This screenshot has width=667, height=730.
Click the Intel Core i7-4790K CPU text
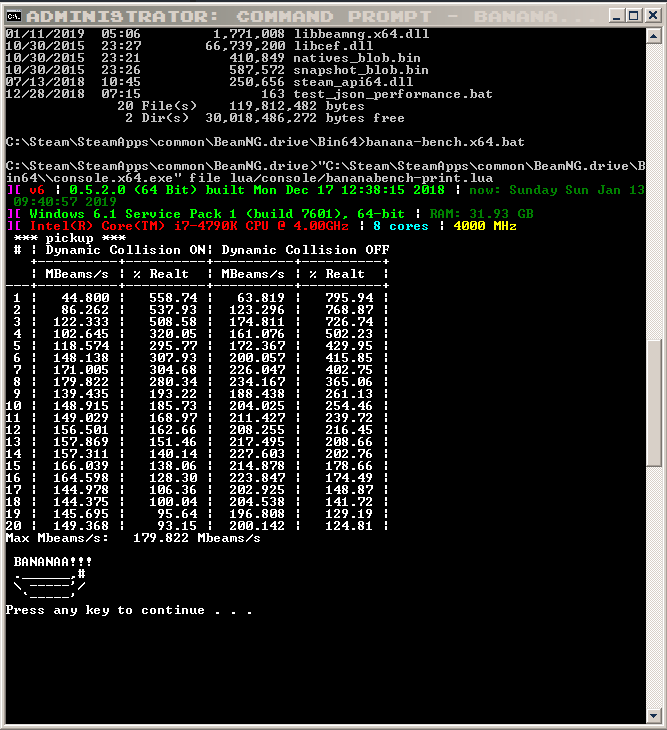(189, 226)
